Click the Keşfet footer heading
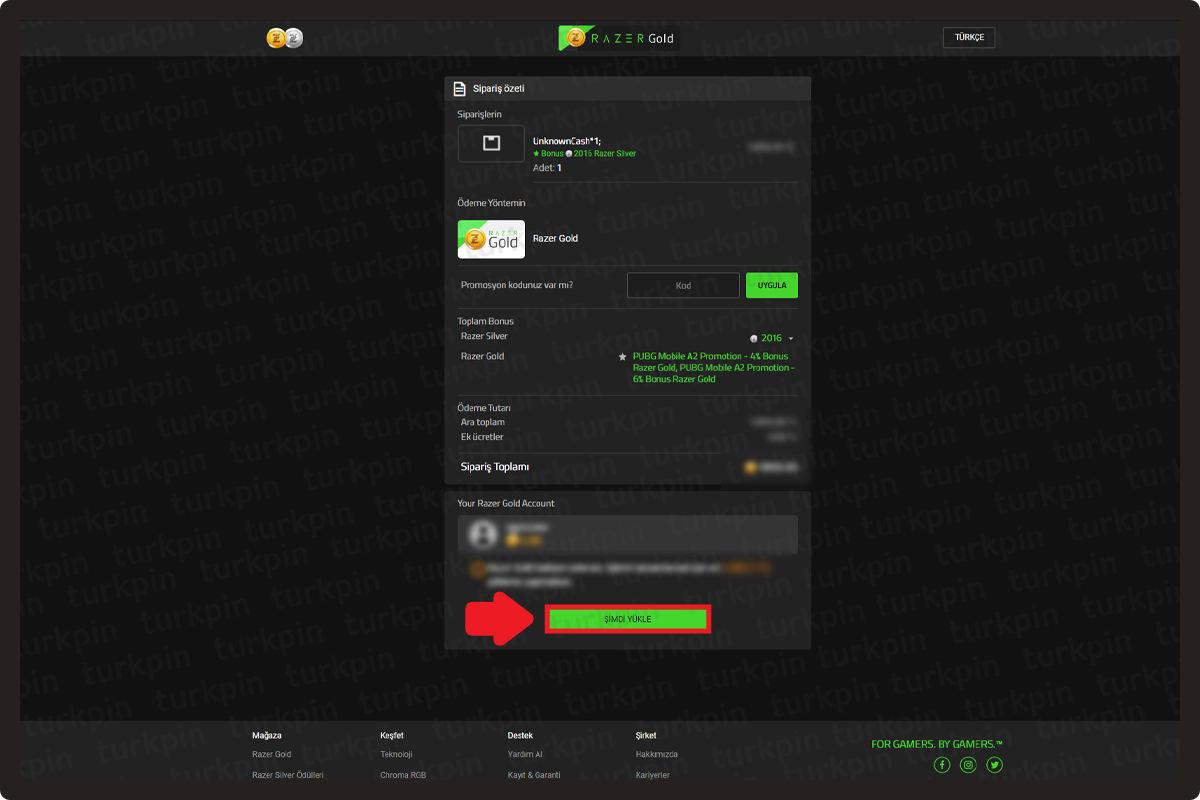 392,735
